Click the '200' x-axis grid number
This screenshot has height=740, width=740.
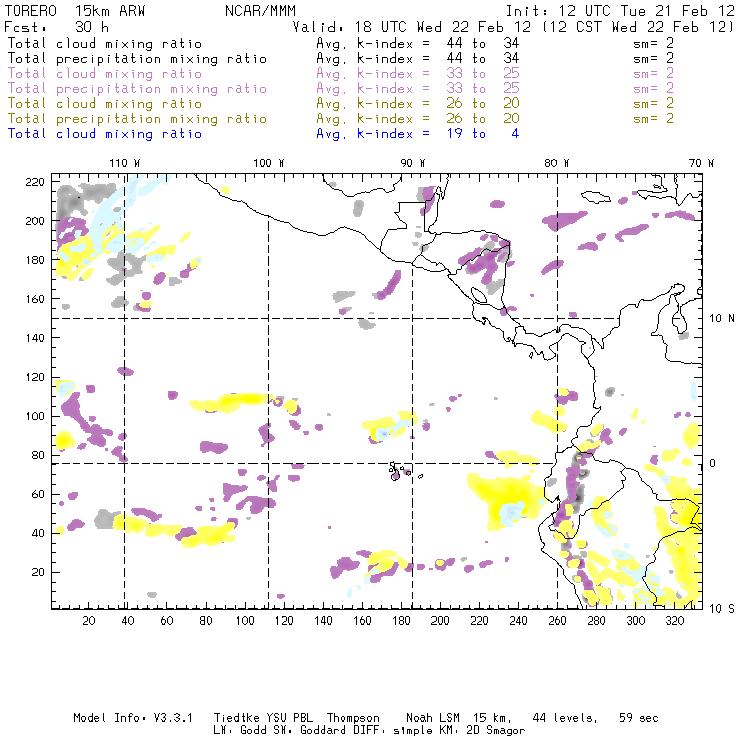click(440, 621)
